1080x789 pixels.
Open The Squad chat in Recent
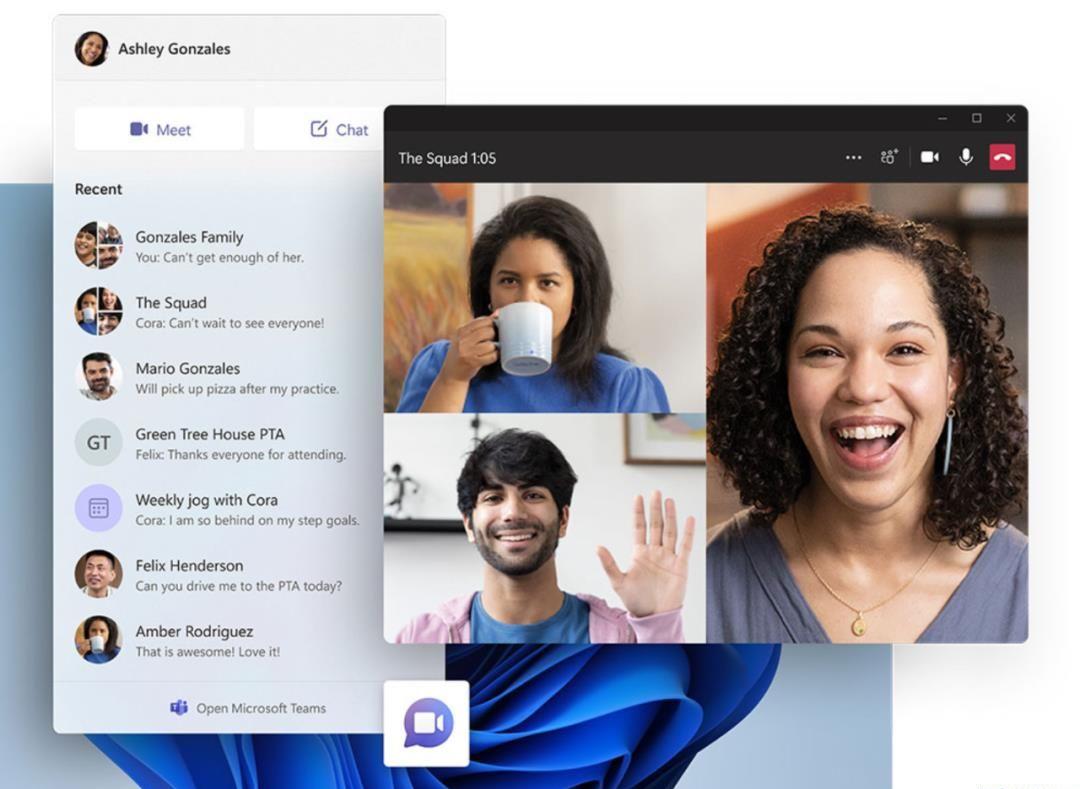pos(218,311)
